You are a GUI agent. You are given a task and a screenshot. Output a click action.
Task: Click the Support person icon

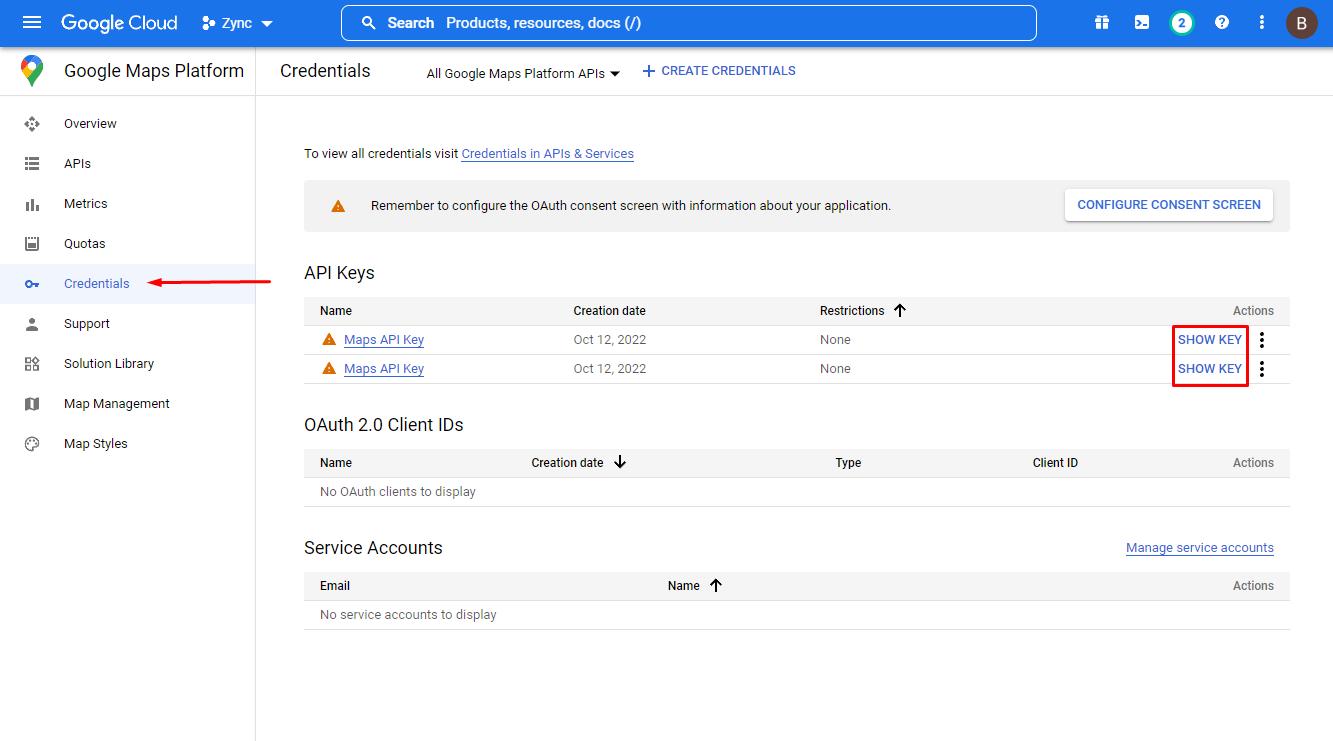tap(32, 324)
